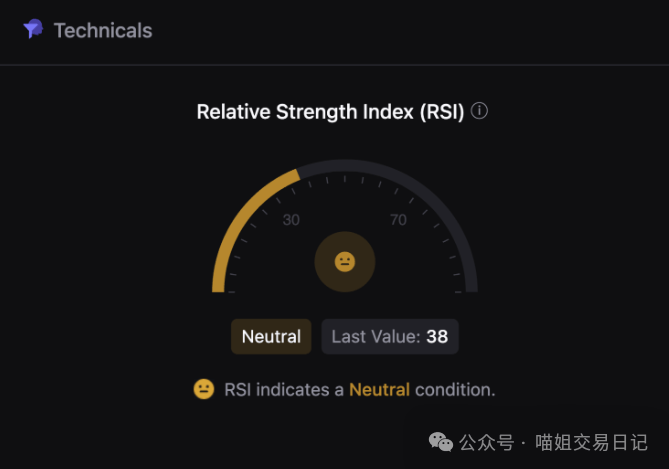Click the Neutral status badge
This screenshot has width=669, height=469.
(271, 336)
